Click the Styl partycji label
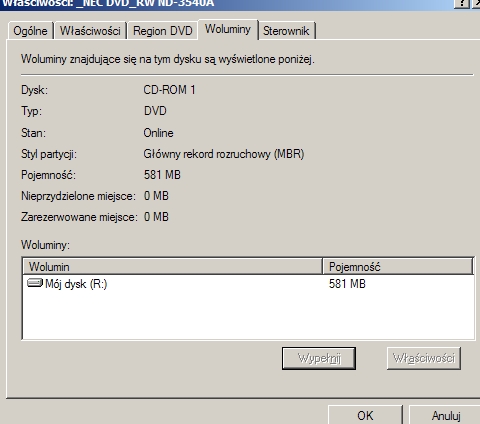 49,154
